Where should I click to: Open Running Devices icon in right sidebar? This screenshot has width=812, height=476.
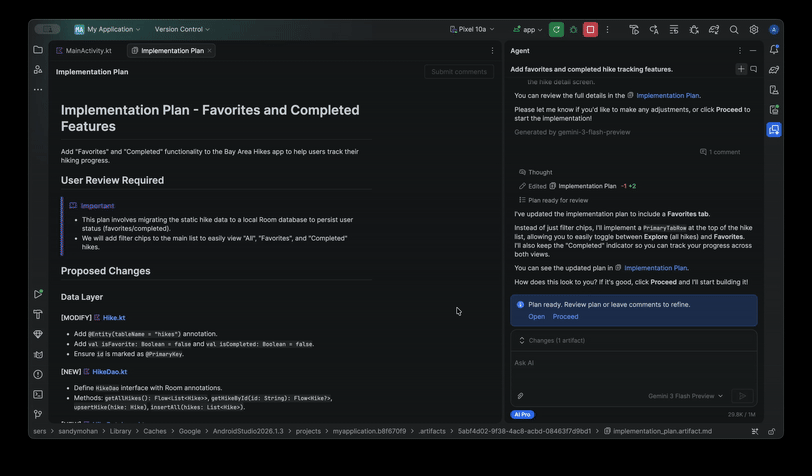(x=774, y=109)
